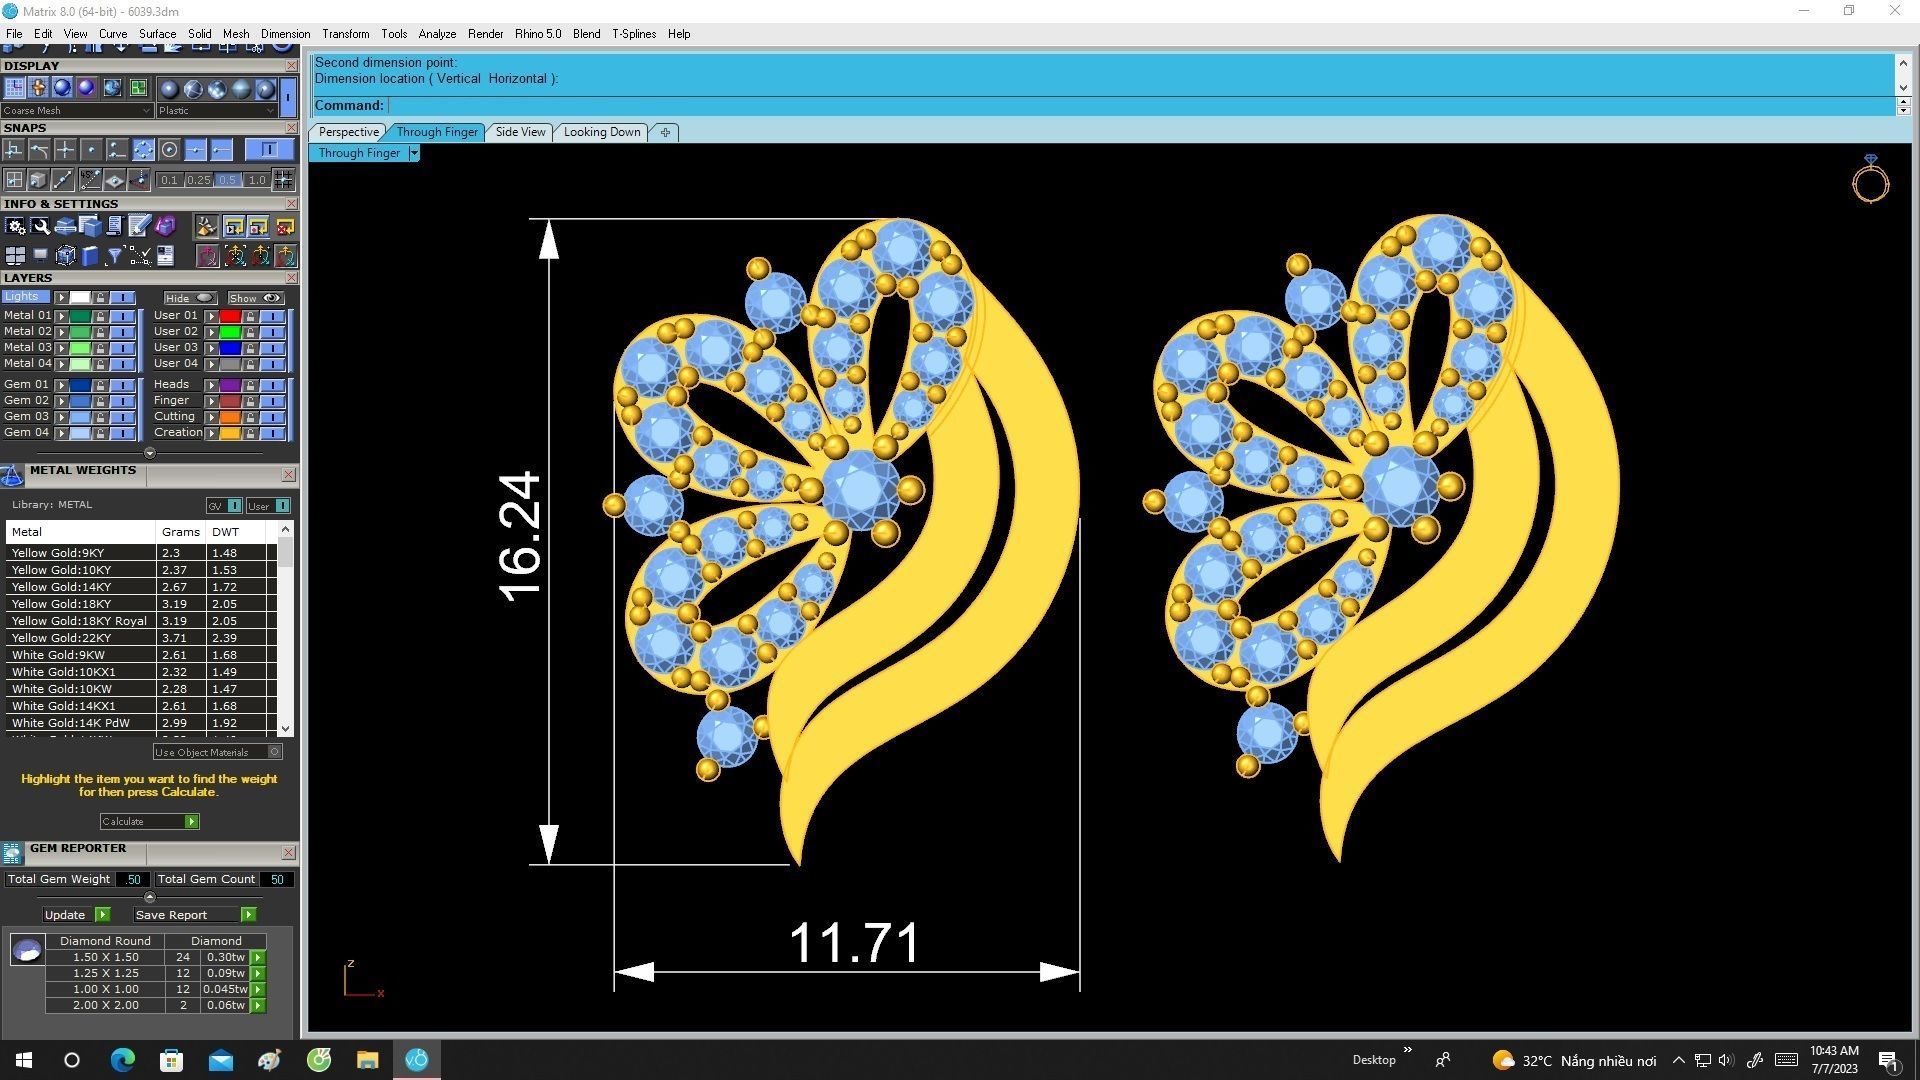
Task: Toggle the Metal 01 layer on/off switch
Action: (x=122, y=316)
